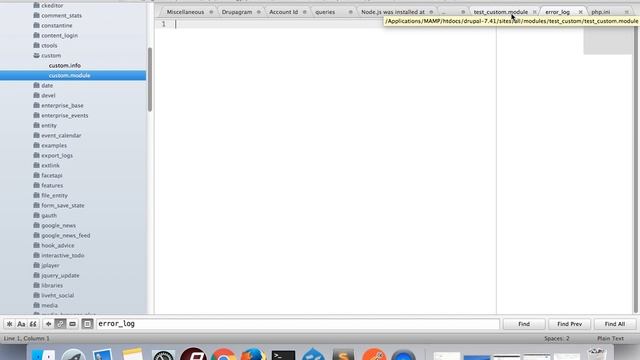Viewport: 640px width, 360px height.
Task: Click the Find button
Action: pyautogui.click(x=524, y=324)
